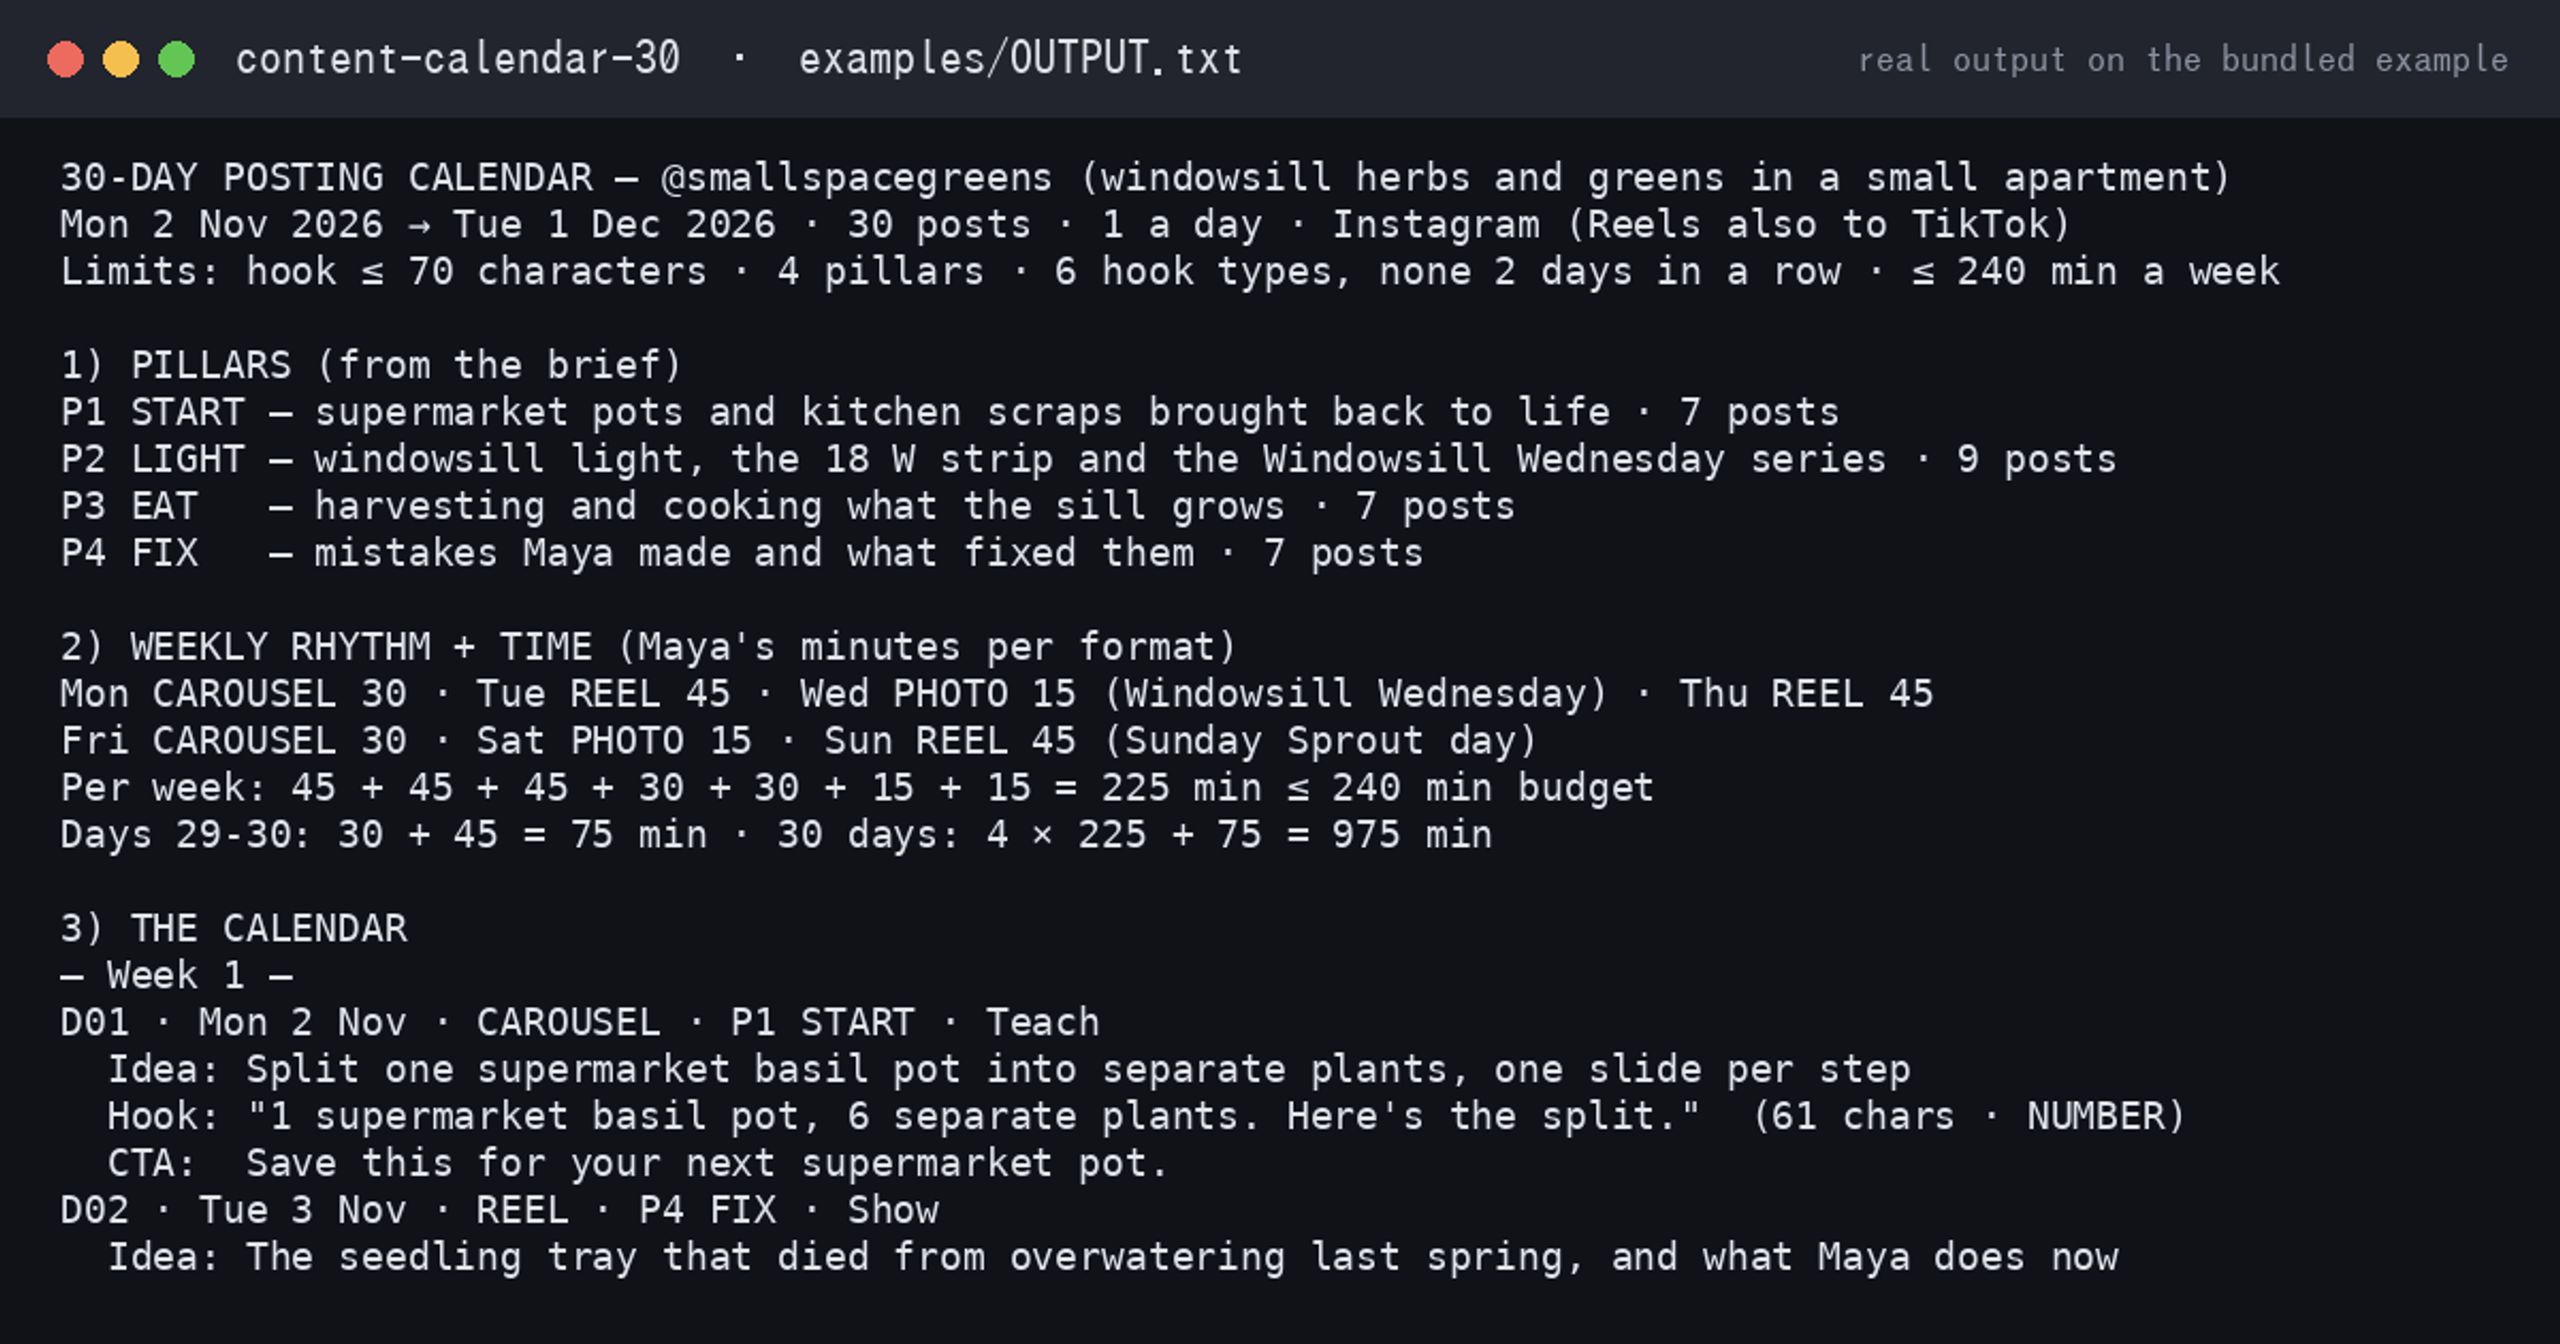Image resolution: width=2560 pixels, height=1344 pixels.
Task: Click the D01 Mon 2 Nov entry header
Action: 580,1023
